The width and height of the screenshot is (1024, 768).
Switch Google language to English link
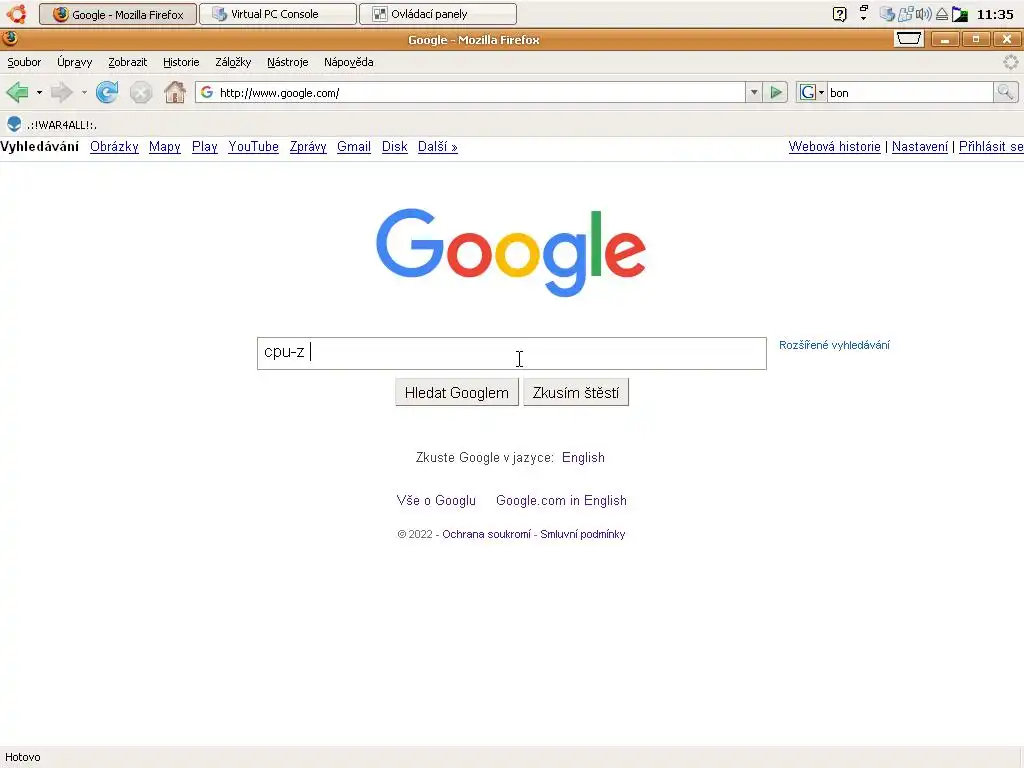pyautogui.click(x=583, y=457)
